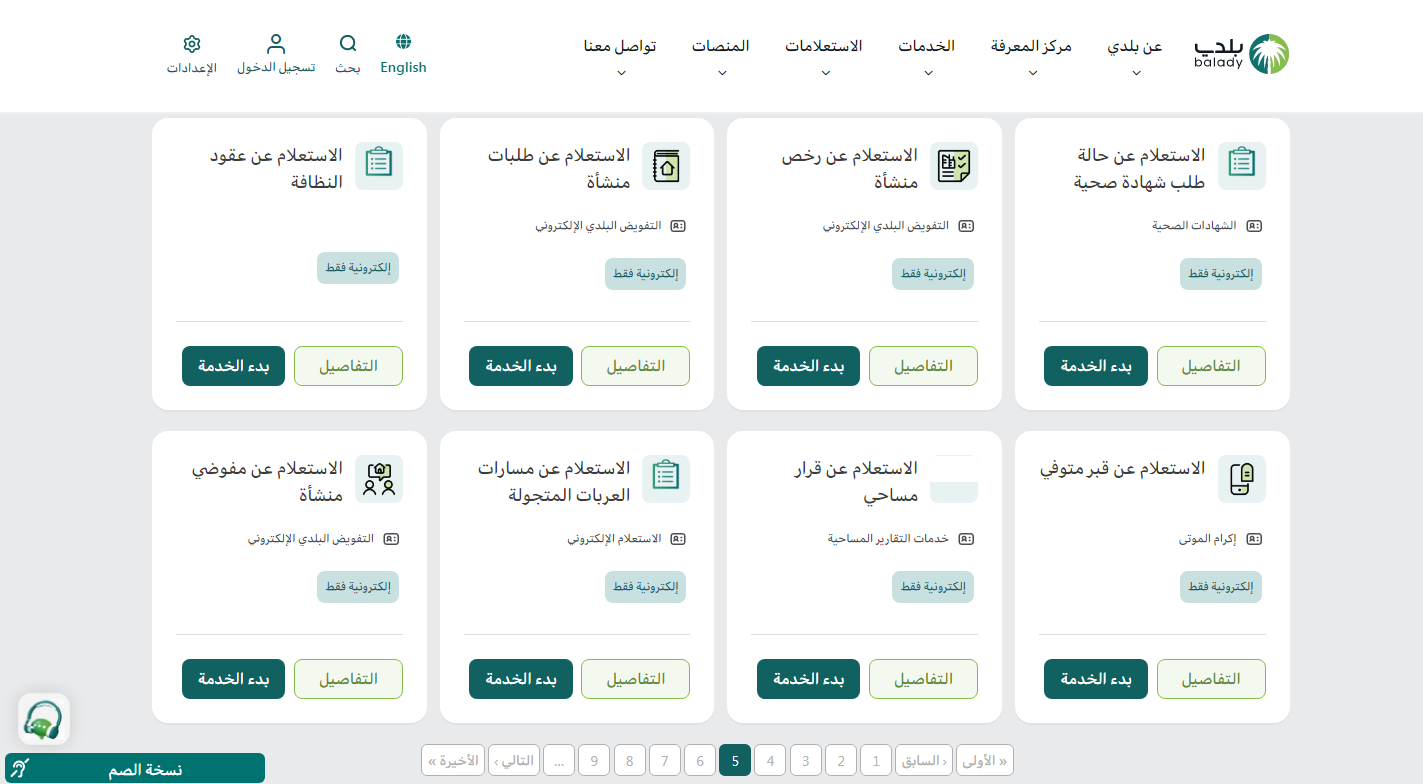
Task: Start service for قبر متوفي inquiry
Action: pyautogui.click(x=1095, y=679)
